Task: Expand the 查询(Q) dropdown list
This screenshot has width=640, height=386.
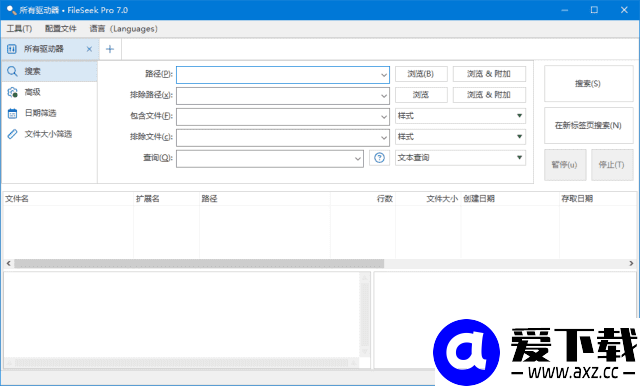Action: point(358,159)
